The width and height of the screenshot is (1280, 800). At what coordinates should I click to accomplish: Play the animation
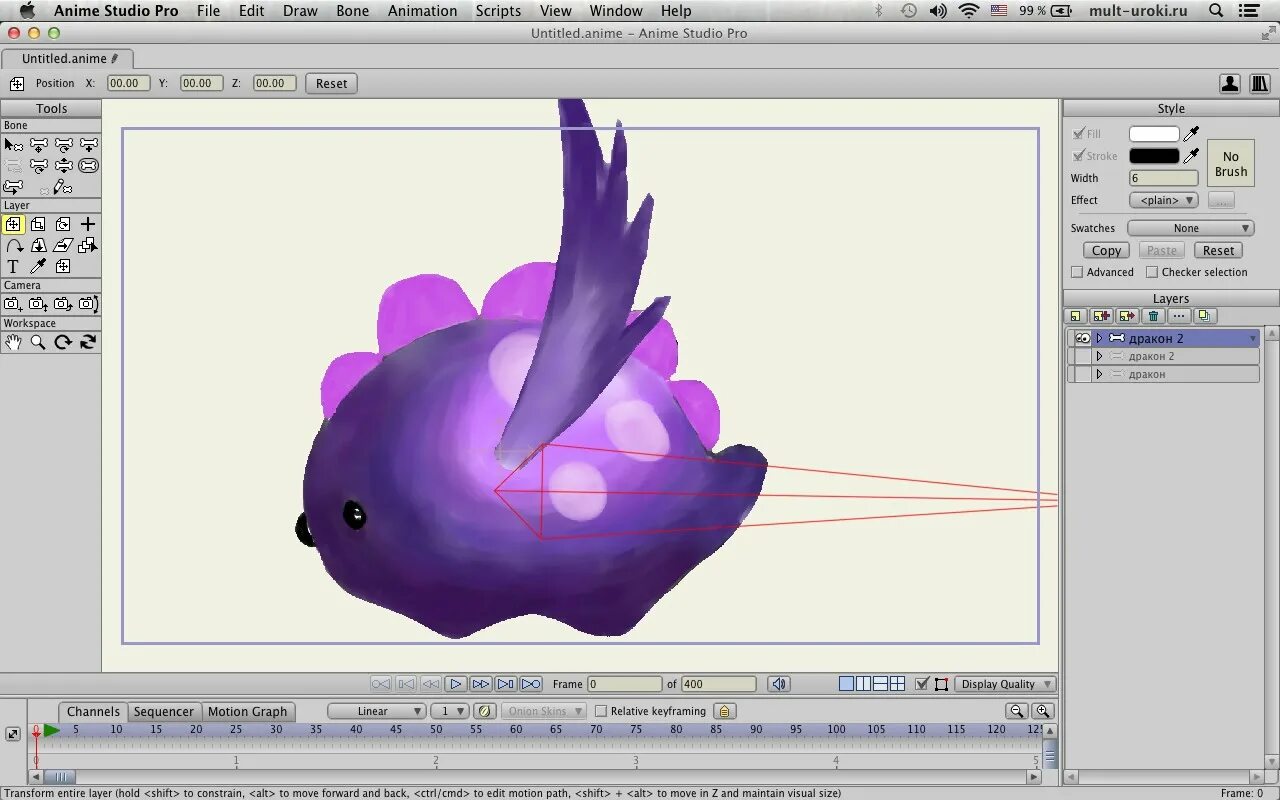tap(456, 684)
